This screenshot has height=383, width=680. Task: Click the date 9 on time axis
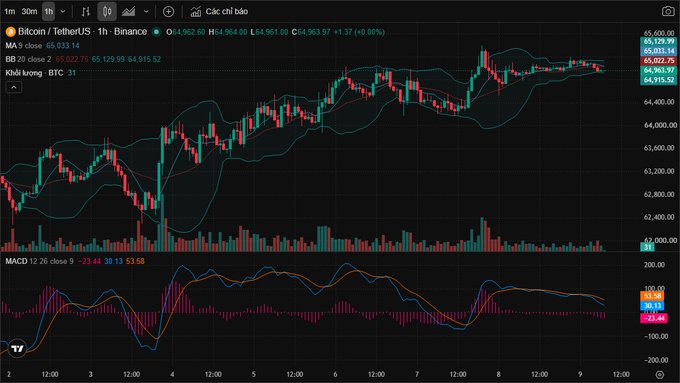[x=580, y=374]
